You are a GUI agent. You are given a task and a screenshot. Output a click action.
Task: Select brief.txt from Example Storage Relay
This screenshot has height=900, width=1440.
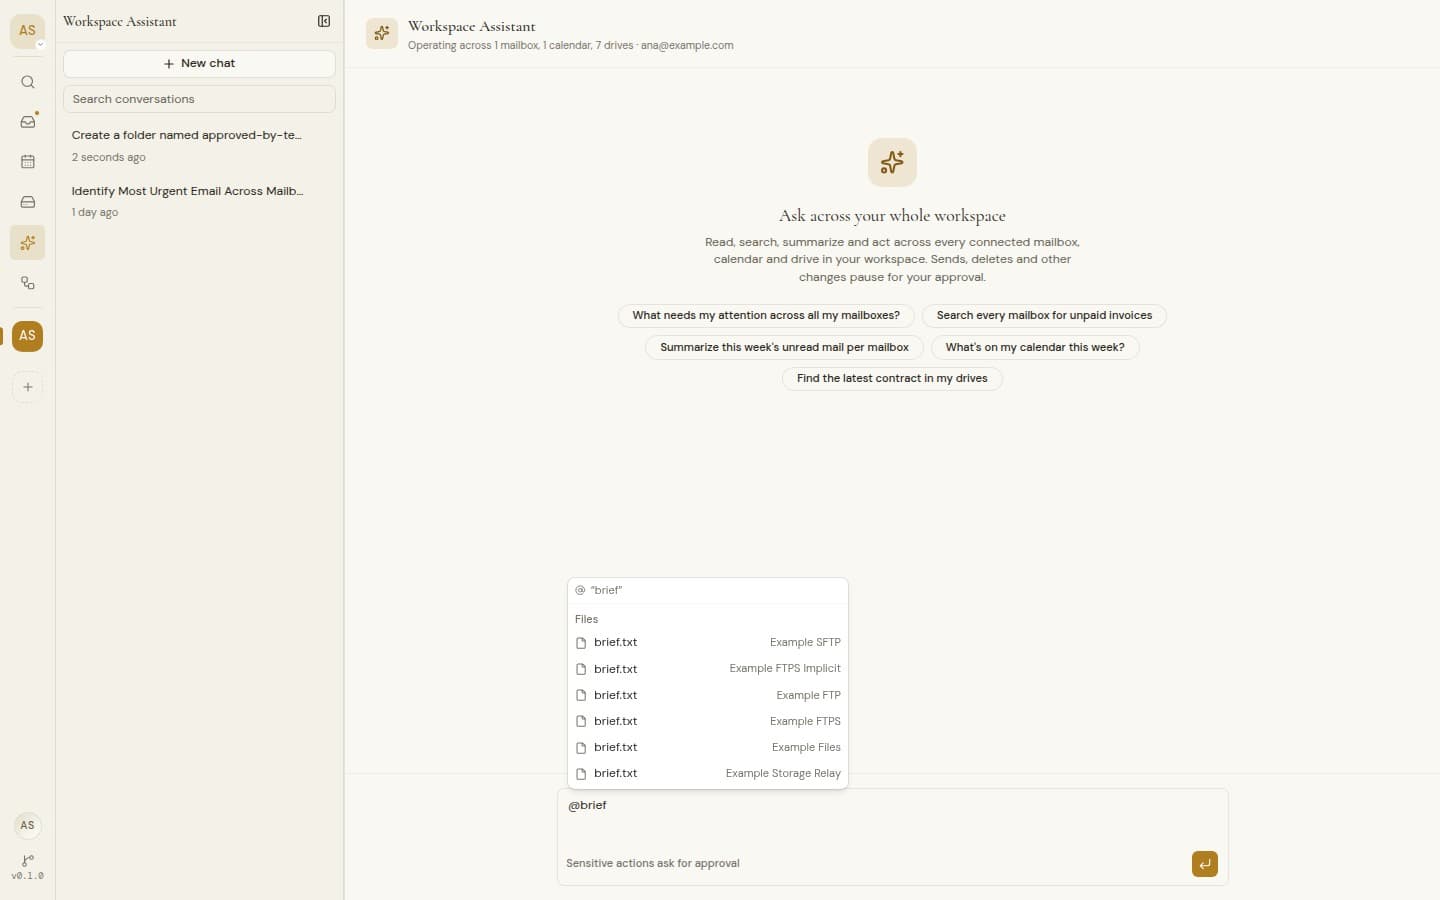(x=708, y=773)
